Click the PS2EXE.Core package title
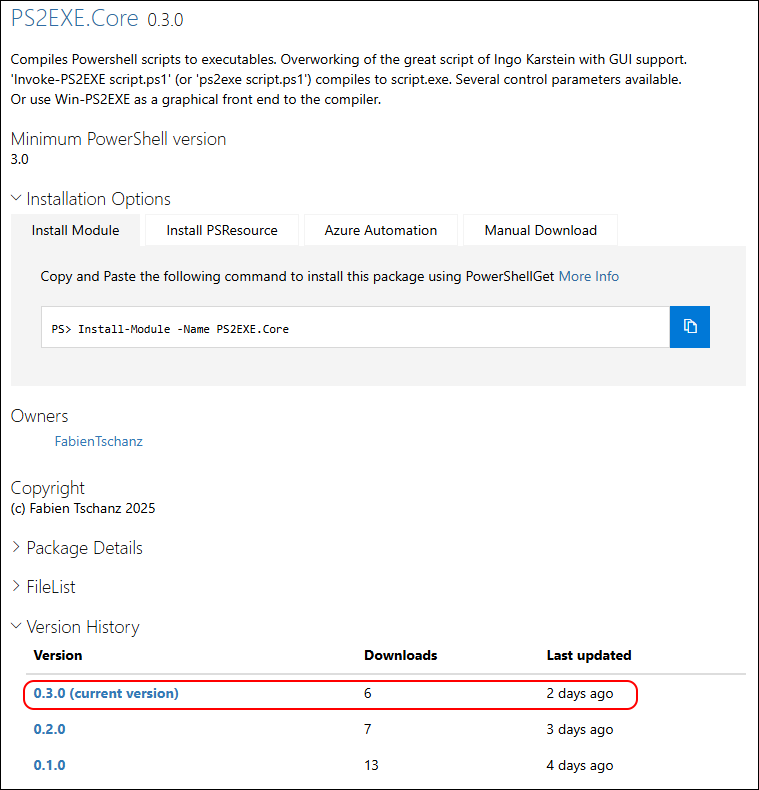This screenshot has height=790, width=759. click(75, 18)
